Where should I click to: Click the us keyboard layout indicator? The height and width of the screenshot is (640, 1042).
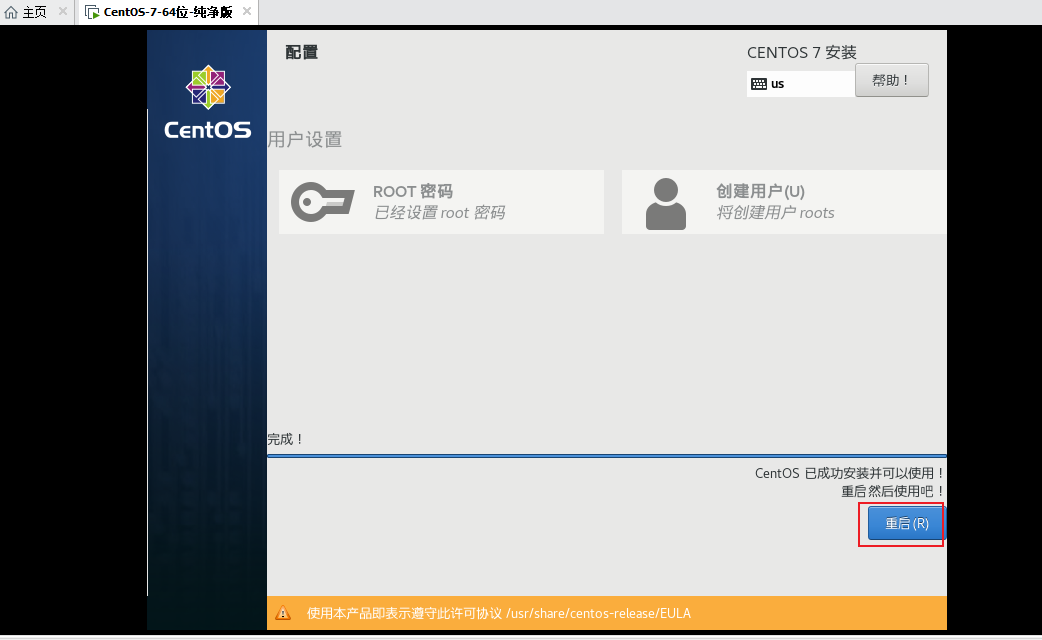point(801,84)
